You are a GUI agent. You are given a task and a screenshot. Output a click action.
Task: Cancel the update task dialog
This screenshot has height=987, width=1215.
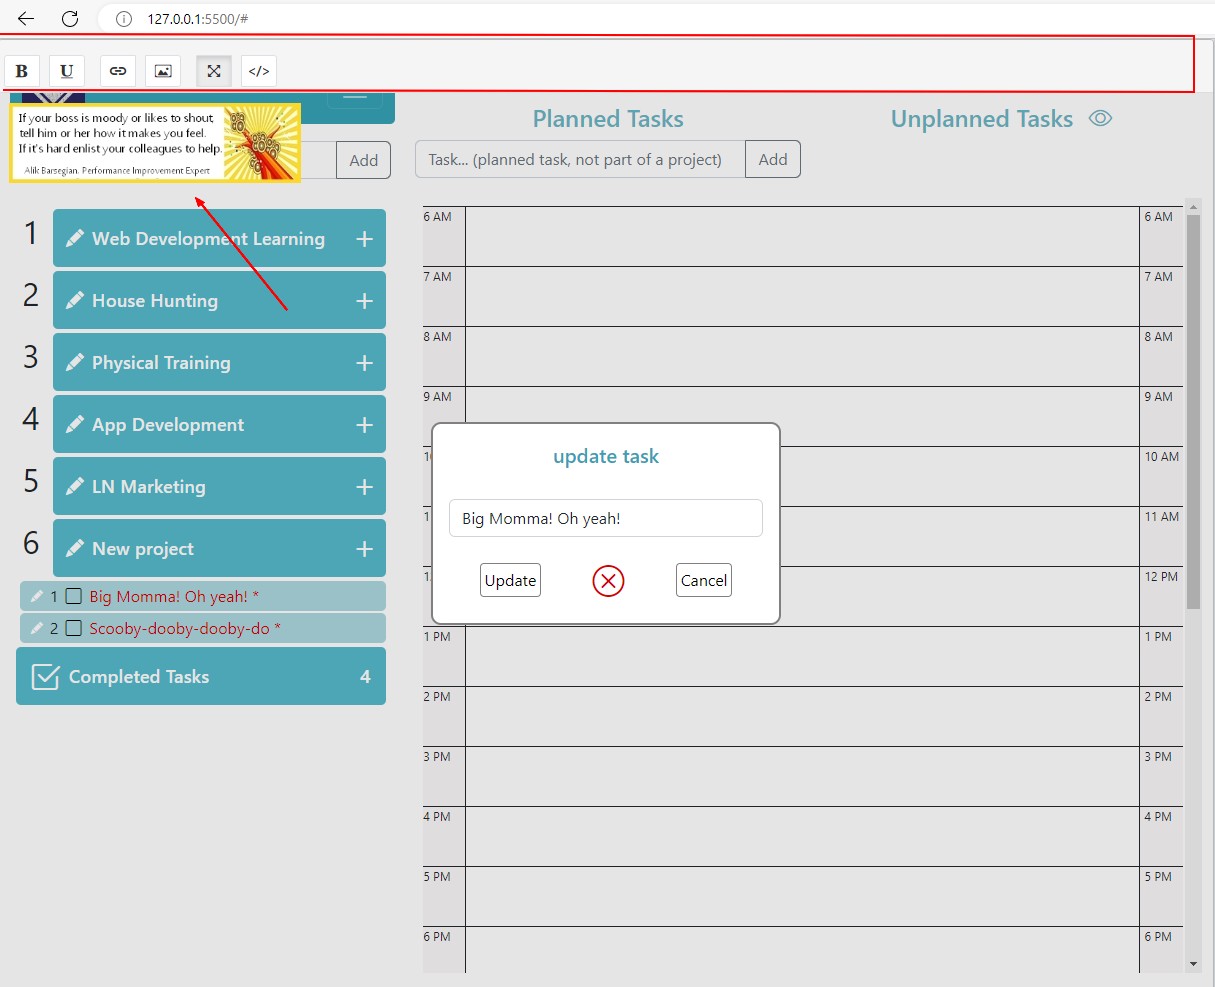pyautogui.click(x=703, y=580)
